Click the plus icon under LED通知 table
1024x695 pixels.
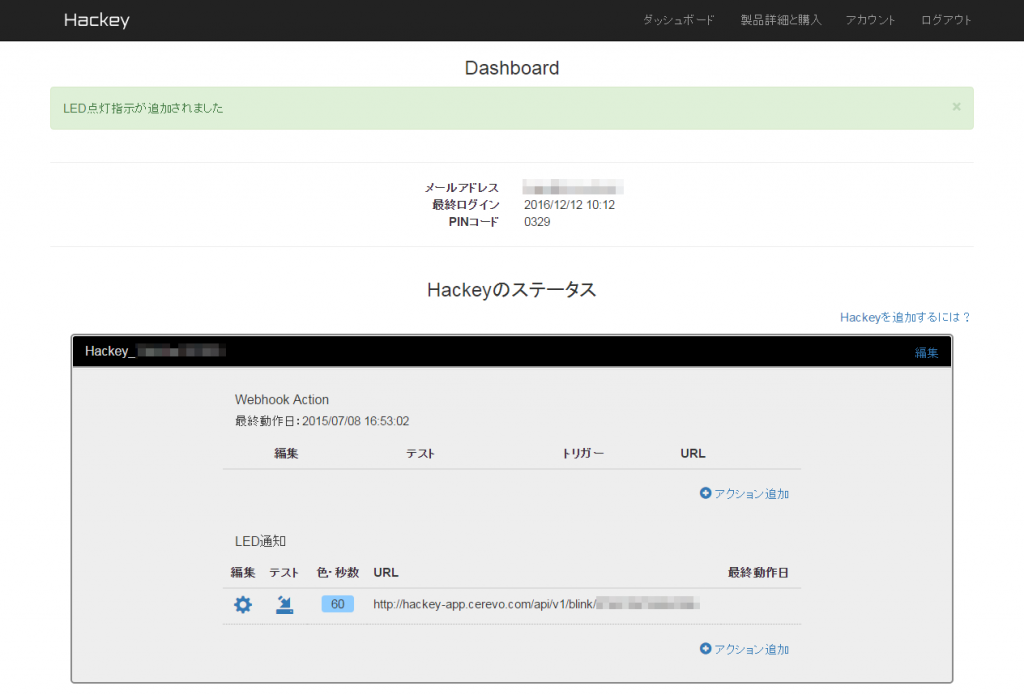705,649
